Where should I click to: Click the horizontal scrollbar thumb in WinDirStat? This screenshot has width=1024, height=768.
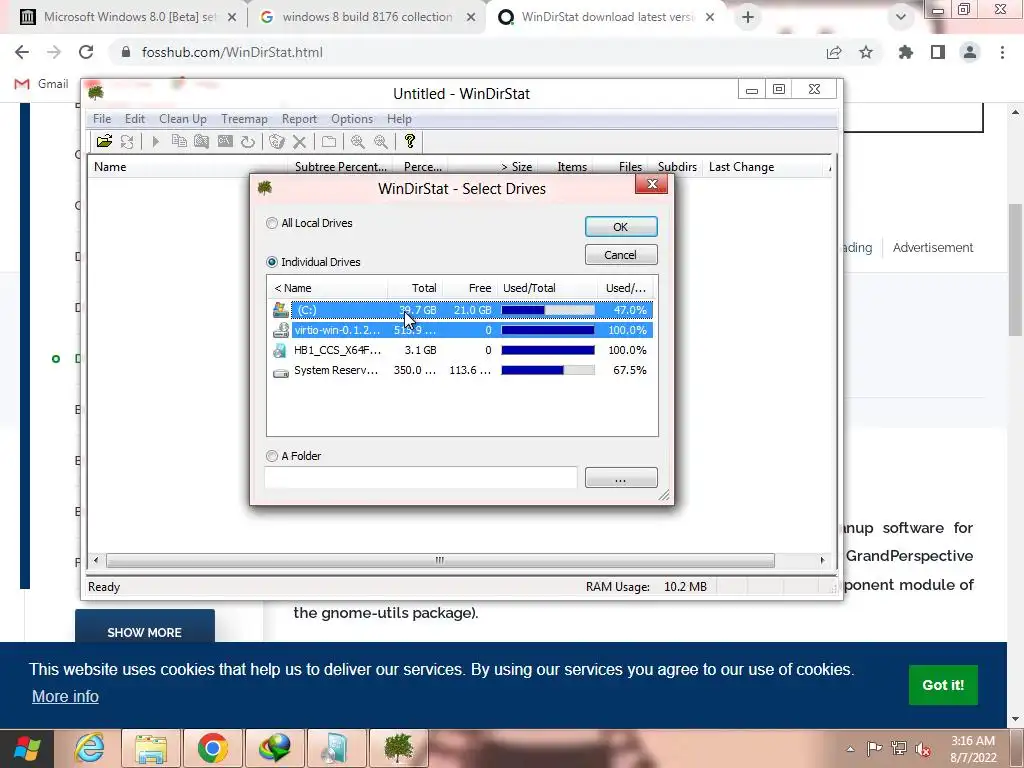pyautogui.click(x=440, y=560)
